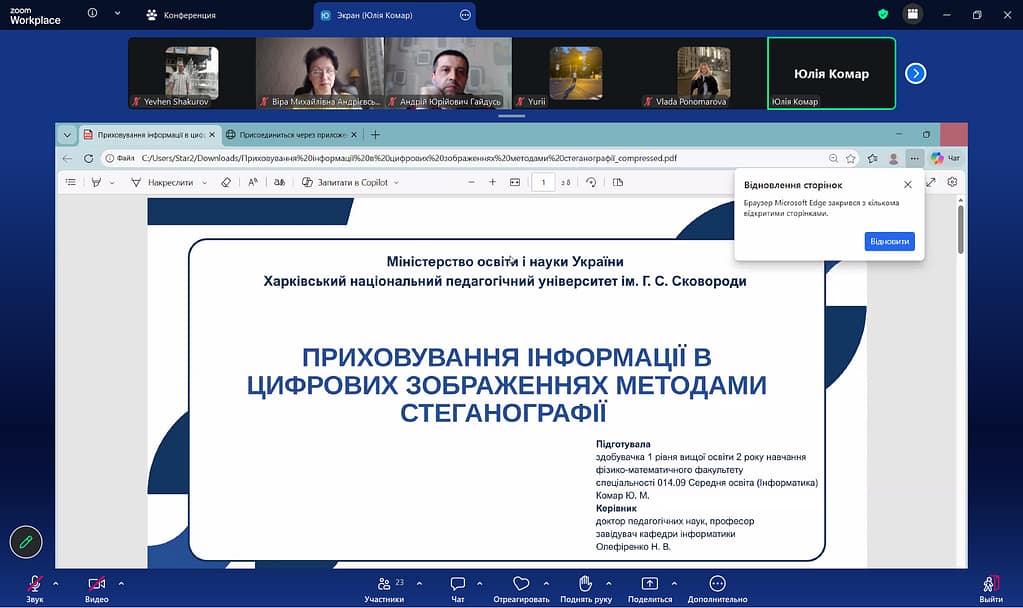Screen dimensions: 1023x608
Task: Click the green annotation pencil button
Action: [x=26, y=541]
